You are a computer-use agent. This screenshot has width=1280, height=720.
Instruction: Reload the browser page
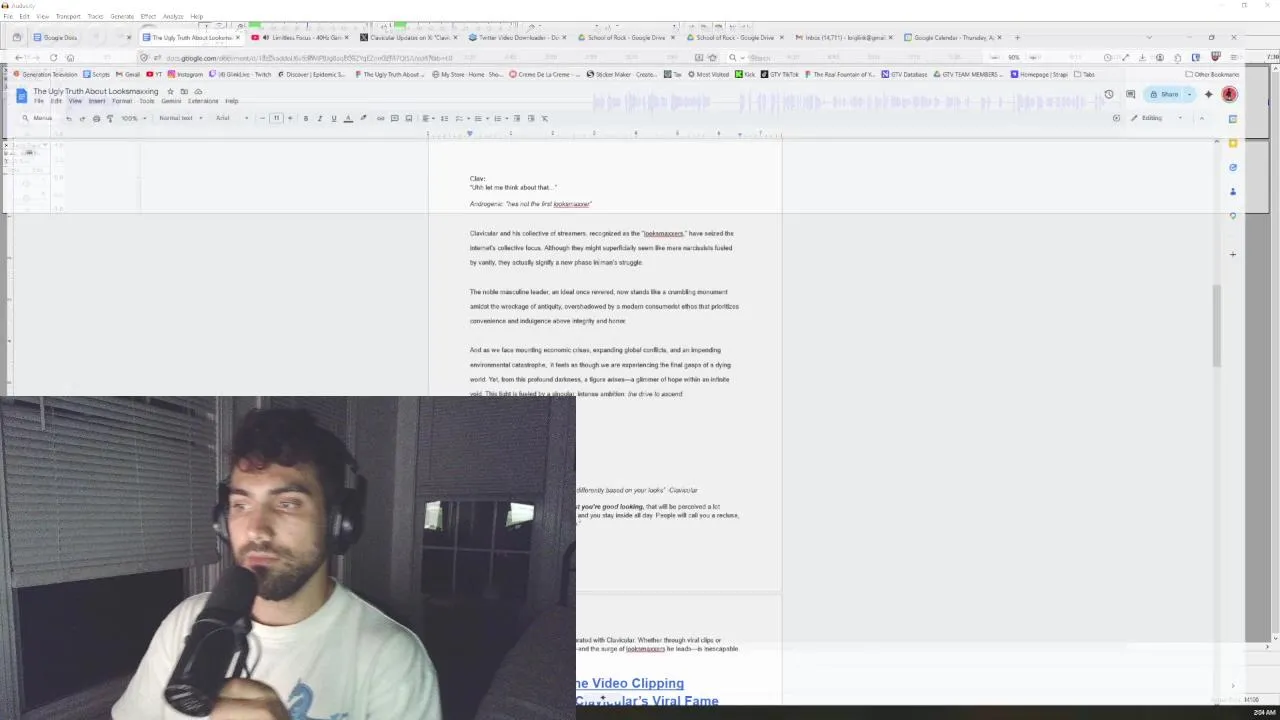click(53, 57)
